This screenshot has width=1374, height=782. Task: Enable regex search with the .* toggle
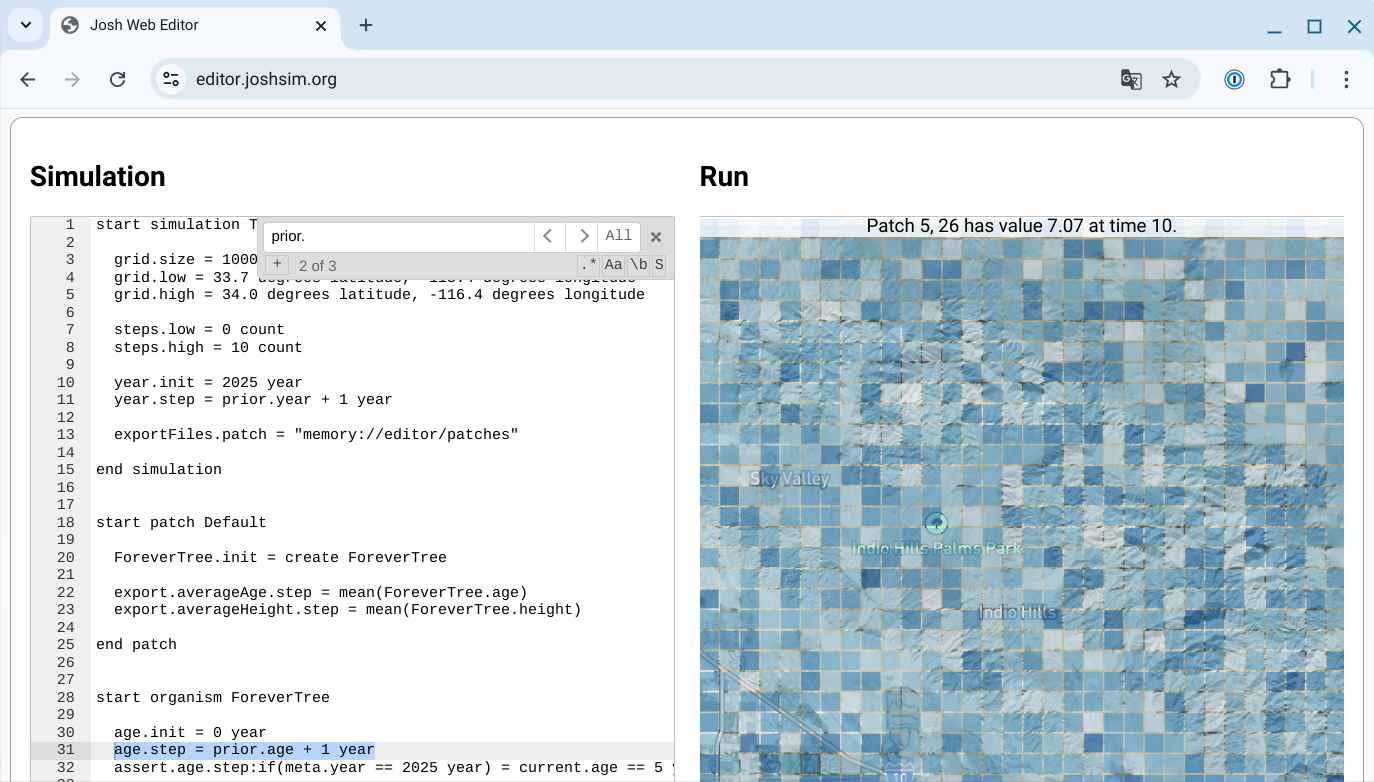point(587,265)
